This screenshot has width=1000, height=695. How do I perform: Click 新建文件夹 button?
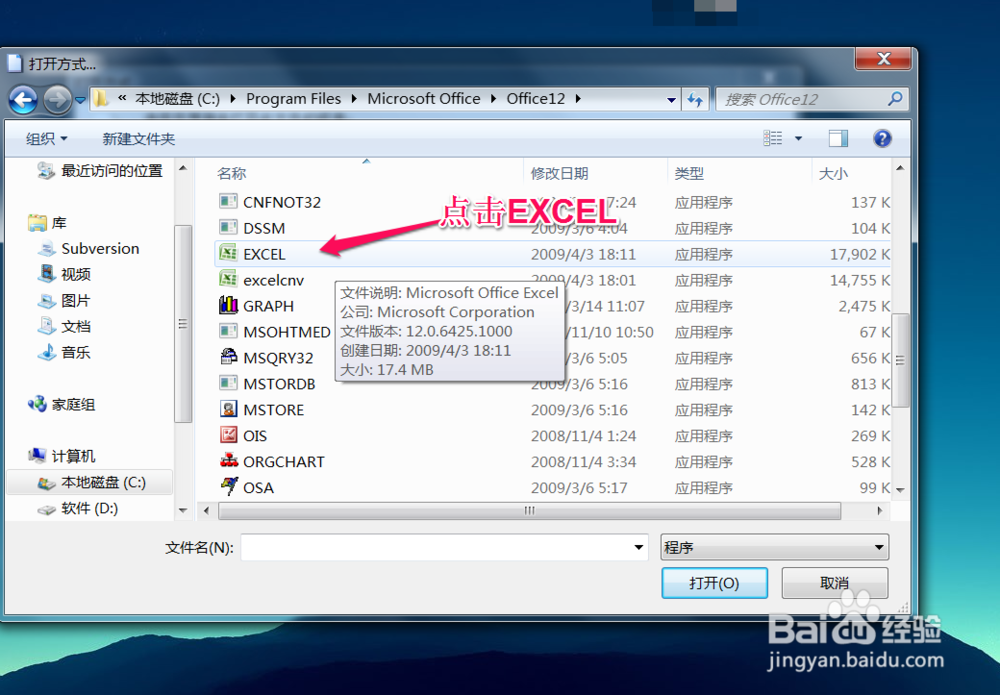point(138,138)
